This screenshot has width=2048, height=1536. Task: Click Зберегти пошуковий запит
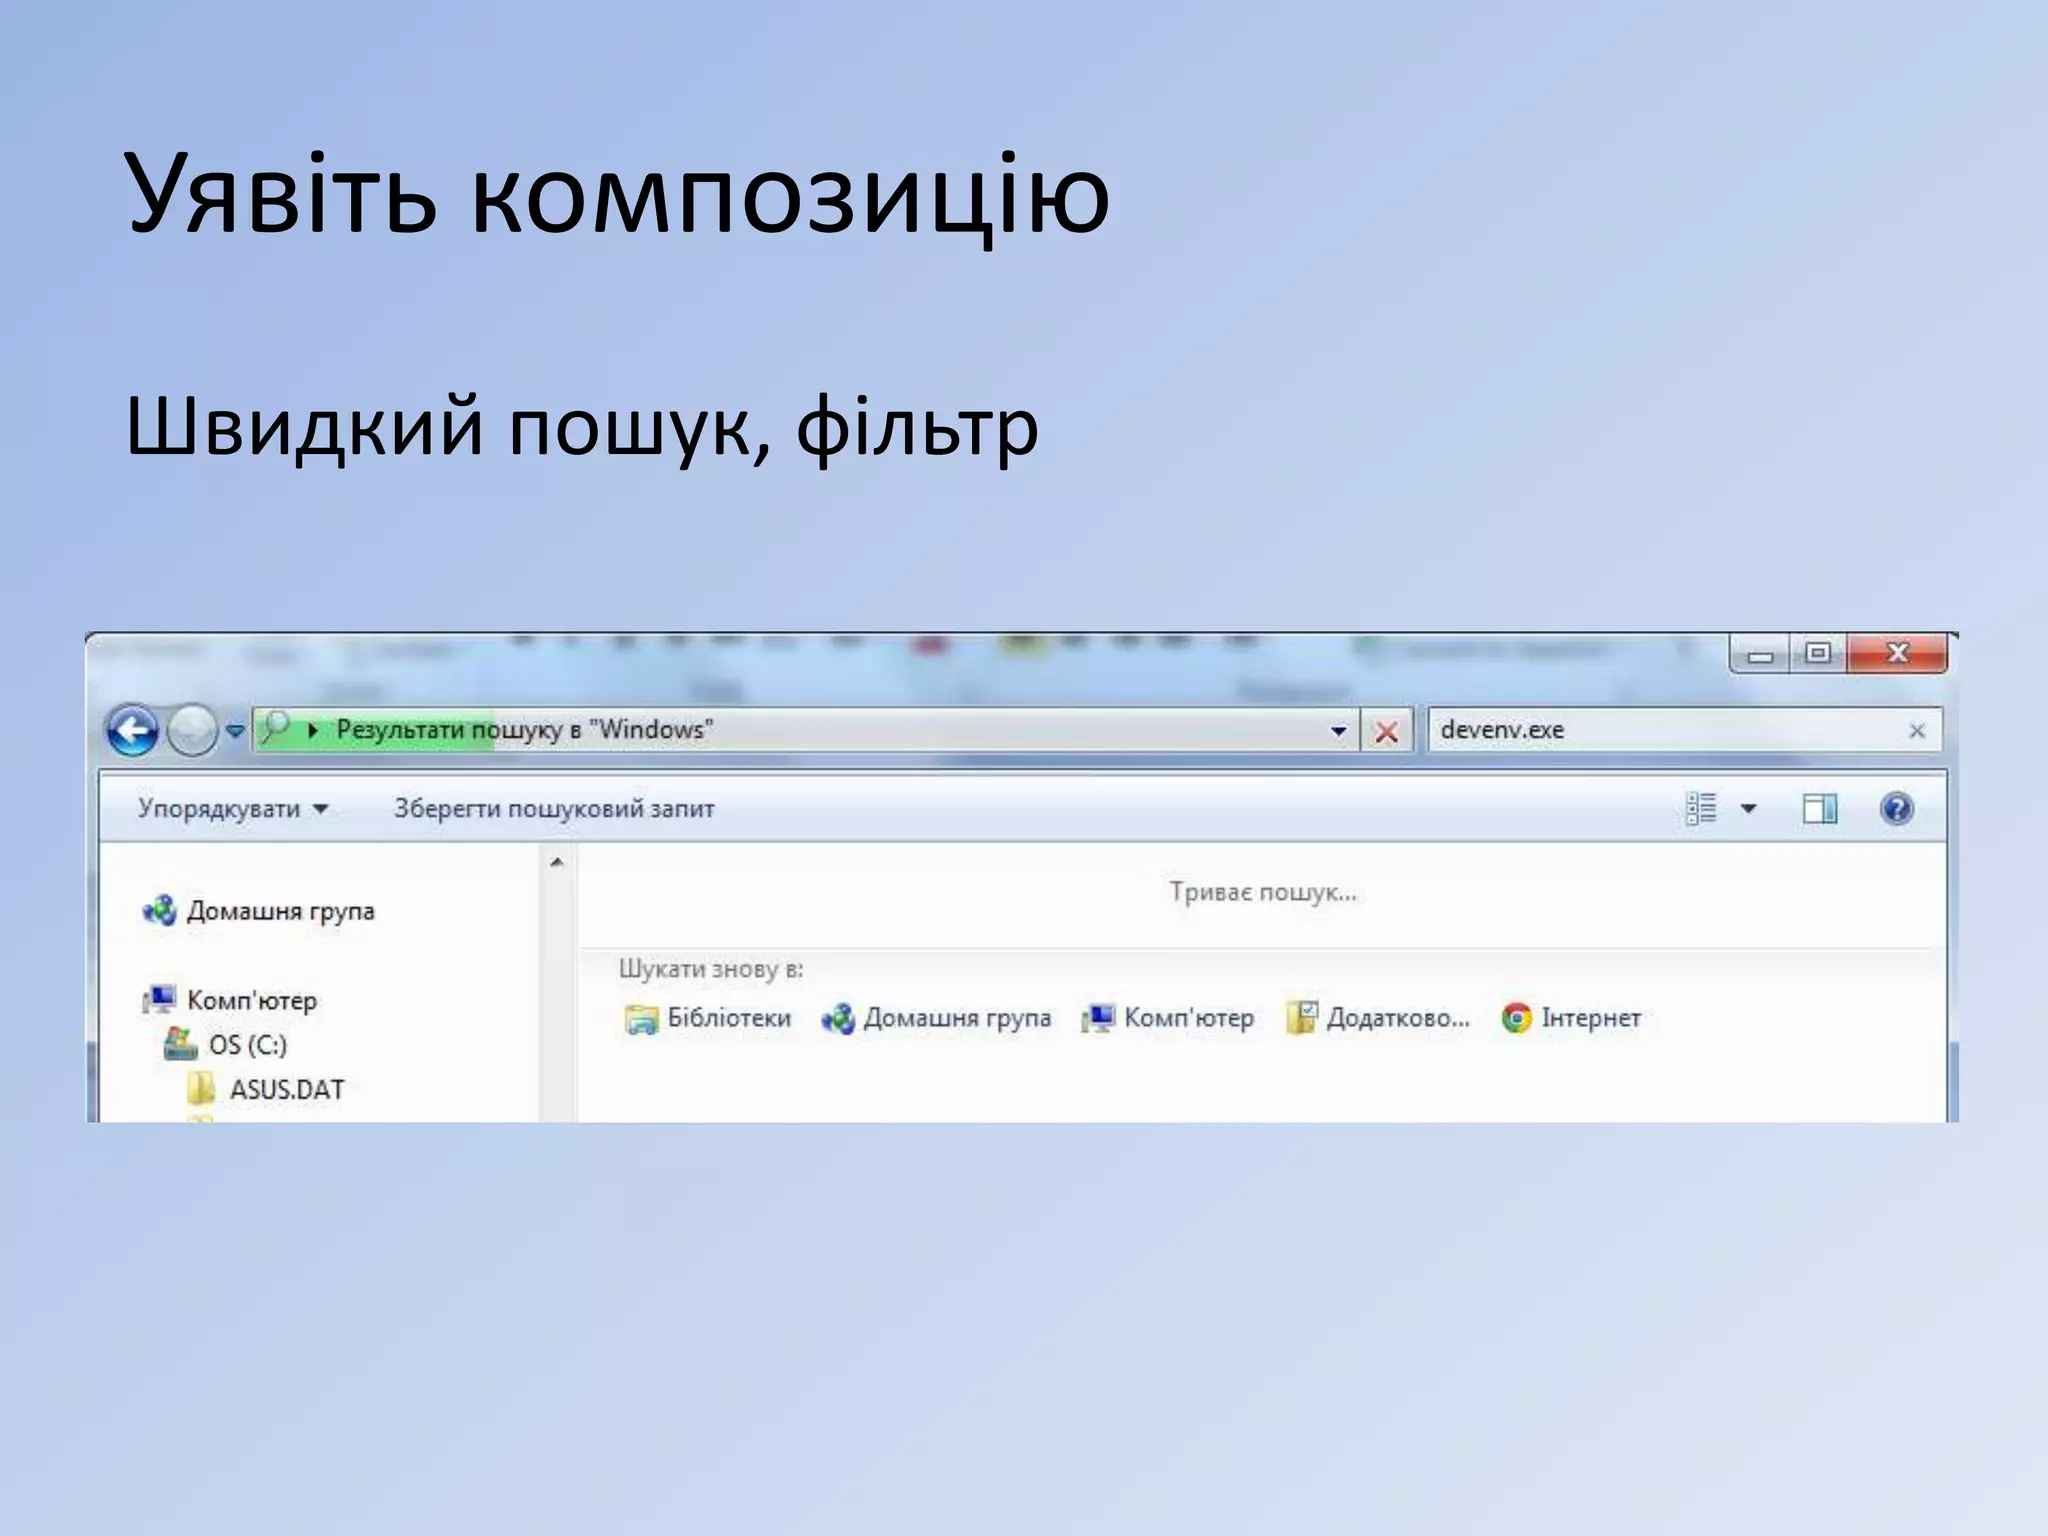pyautogui.click(x=554, y=808)
